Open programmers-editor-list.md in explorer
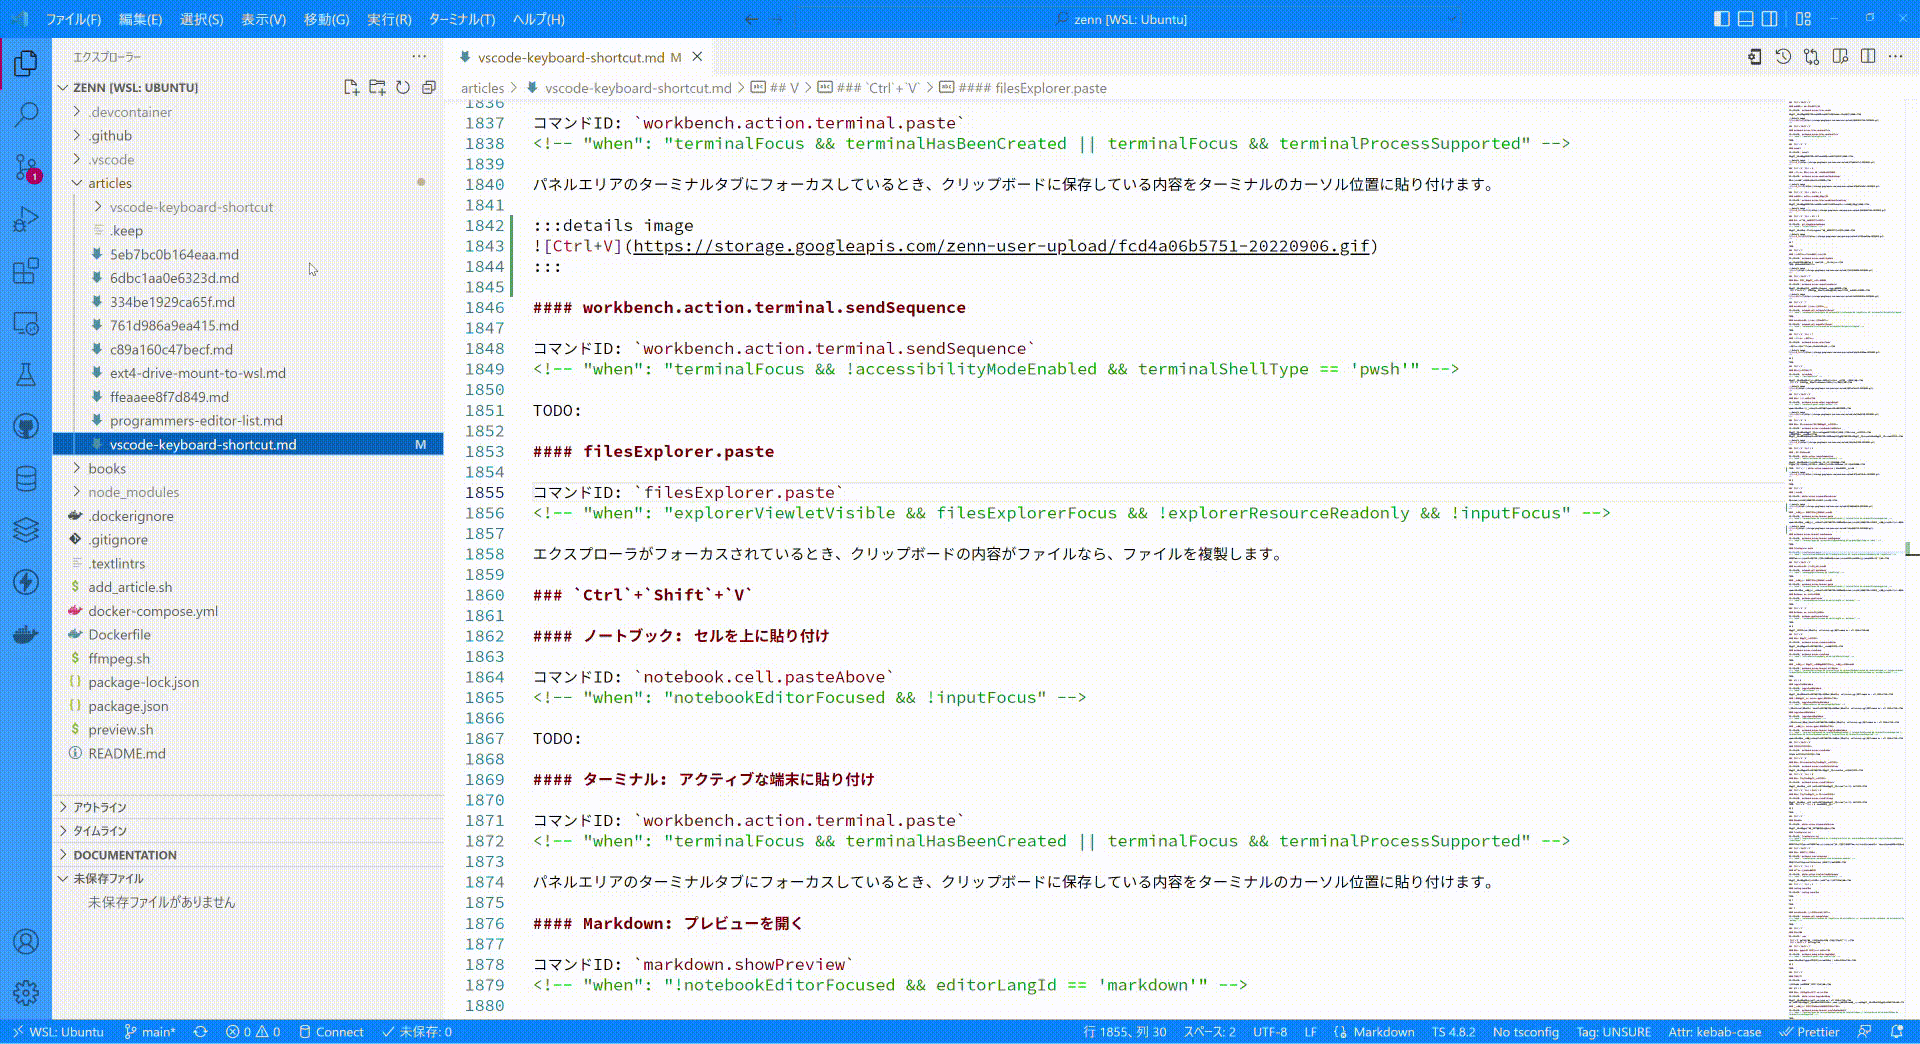 [196, 421]
